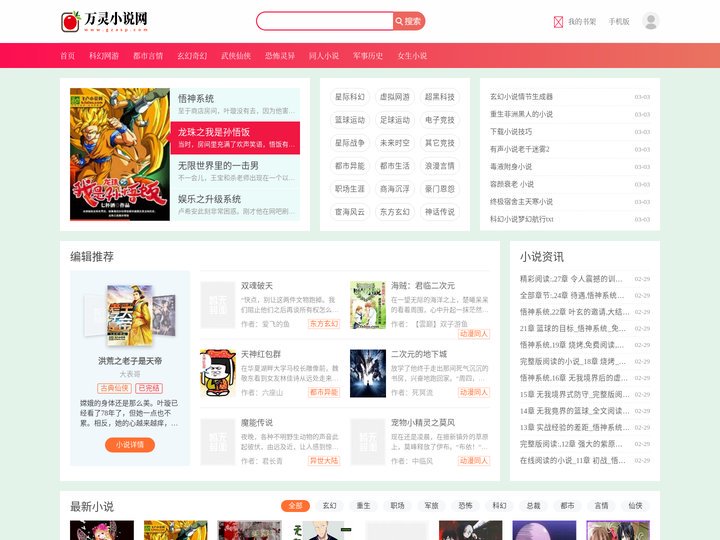Open the 科幻网游 navigation item
Viewport: 720px width, 540px height.
[x=104, y=56]
